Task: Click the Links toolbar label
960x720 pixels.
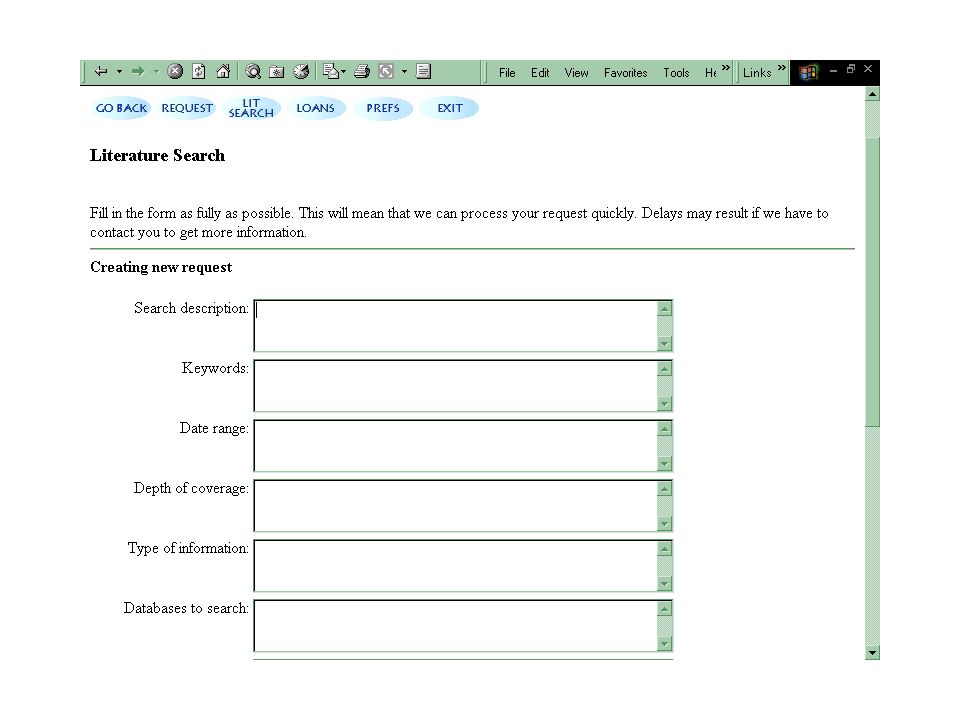Action: coord(757,73)
